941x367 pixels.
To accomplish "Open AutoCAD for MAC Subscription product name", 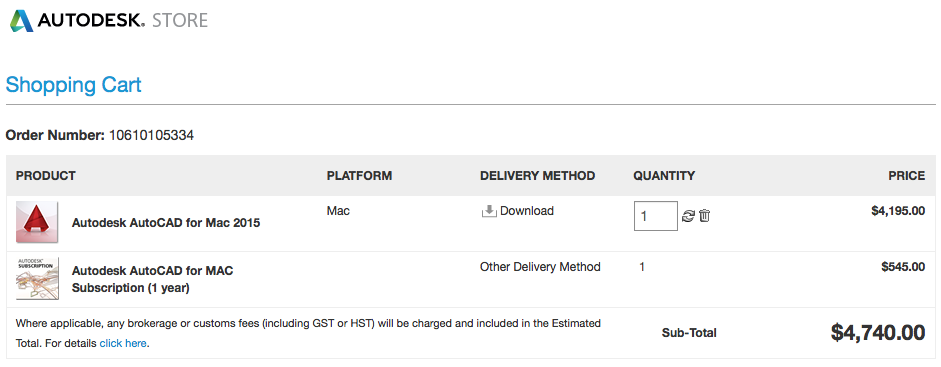I will [x=152, y=279].
